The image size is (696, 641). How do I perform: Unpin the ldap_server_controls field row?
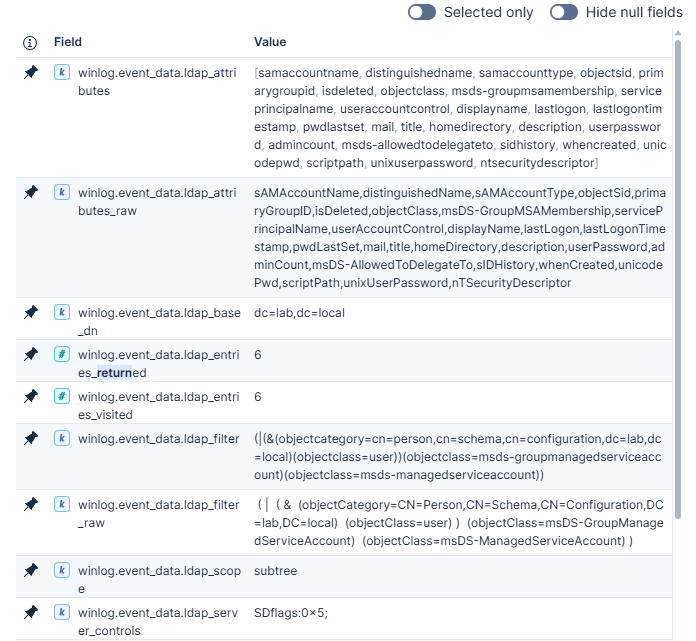pos(31,613)
